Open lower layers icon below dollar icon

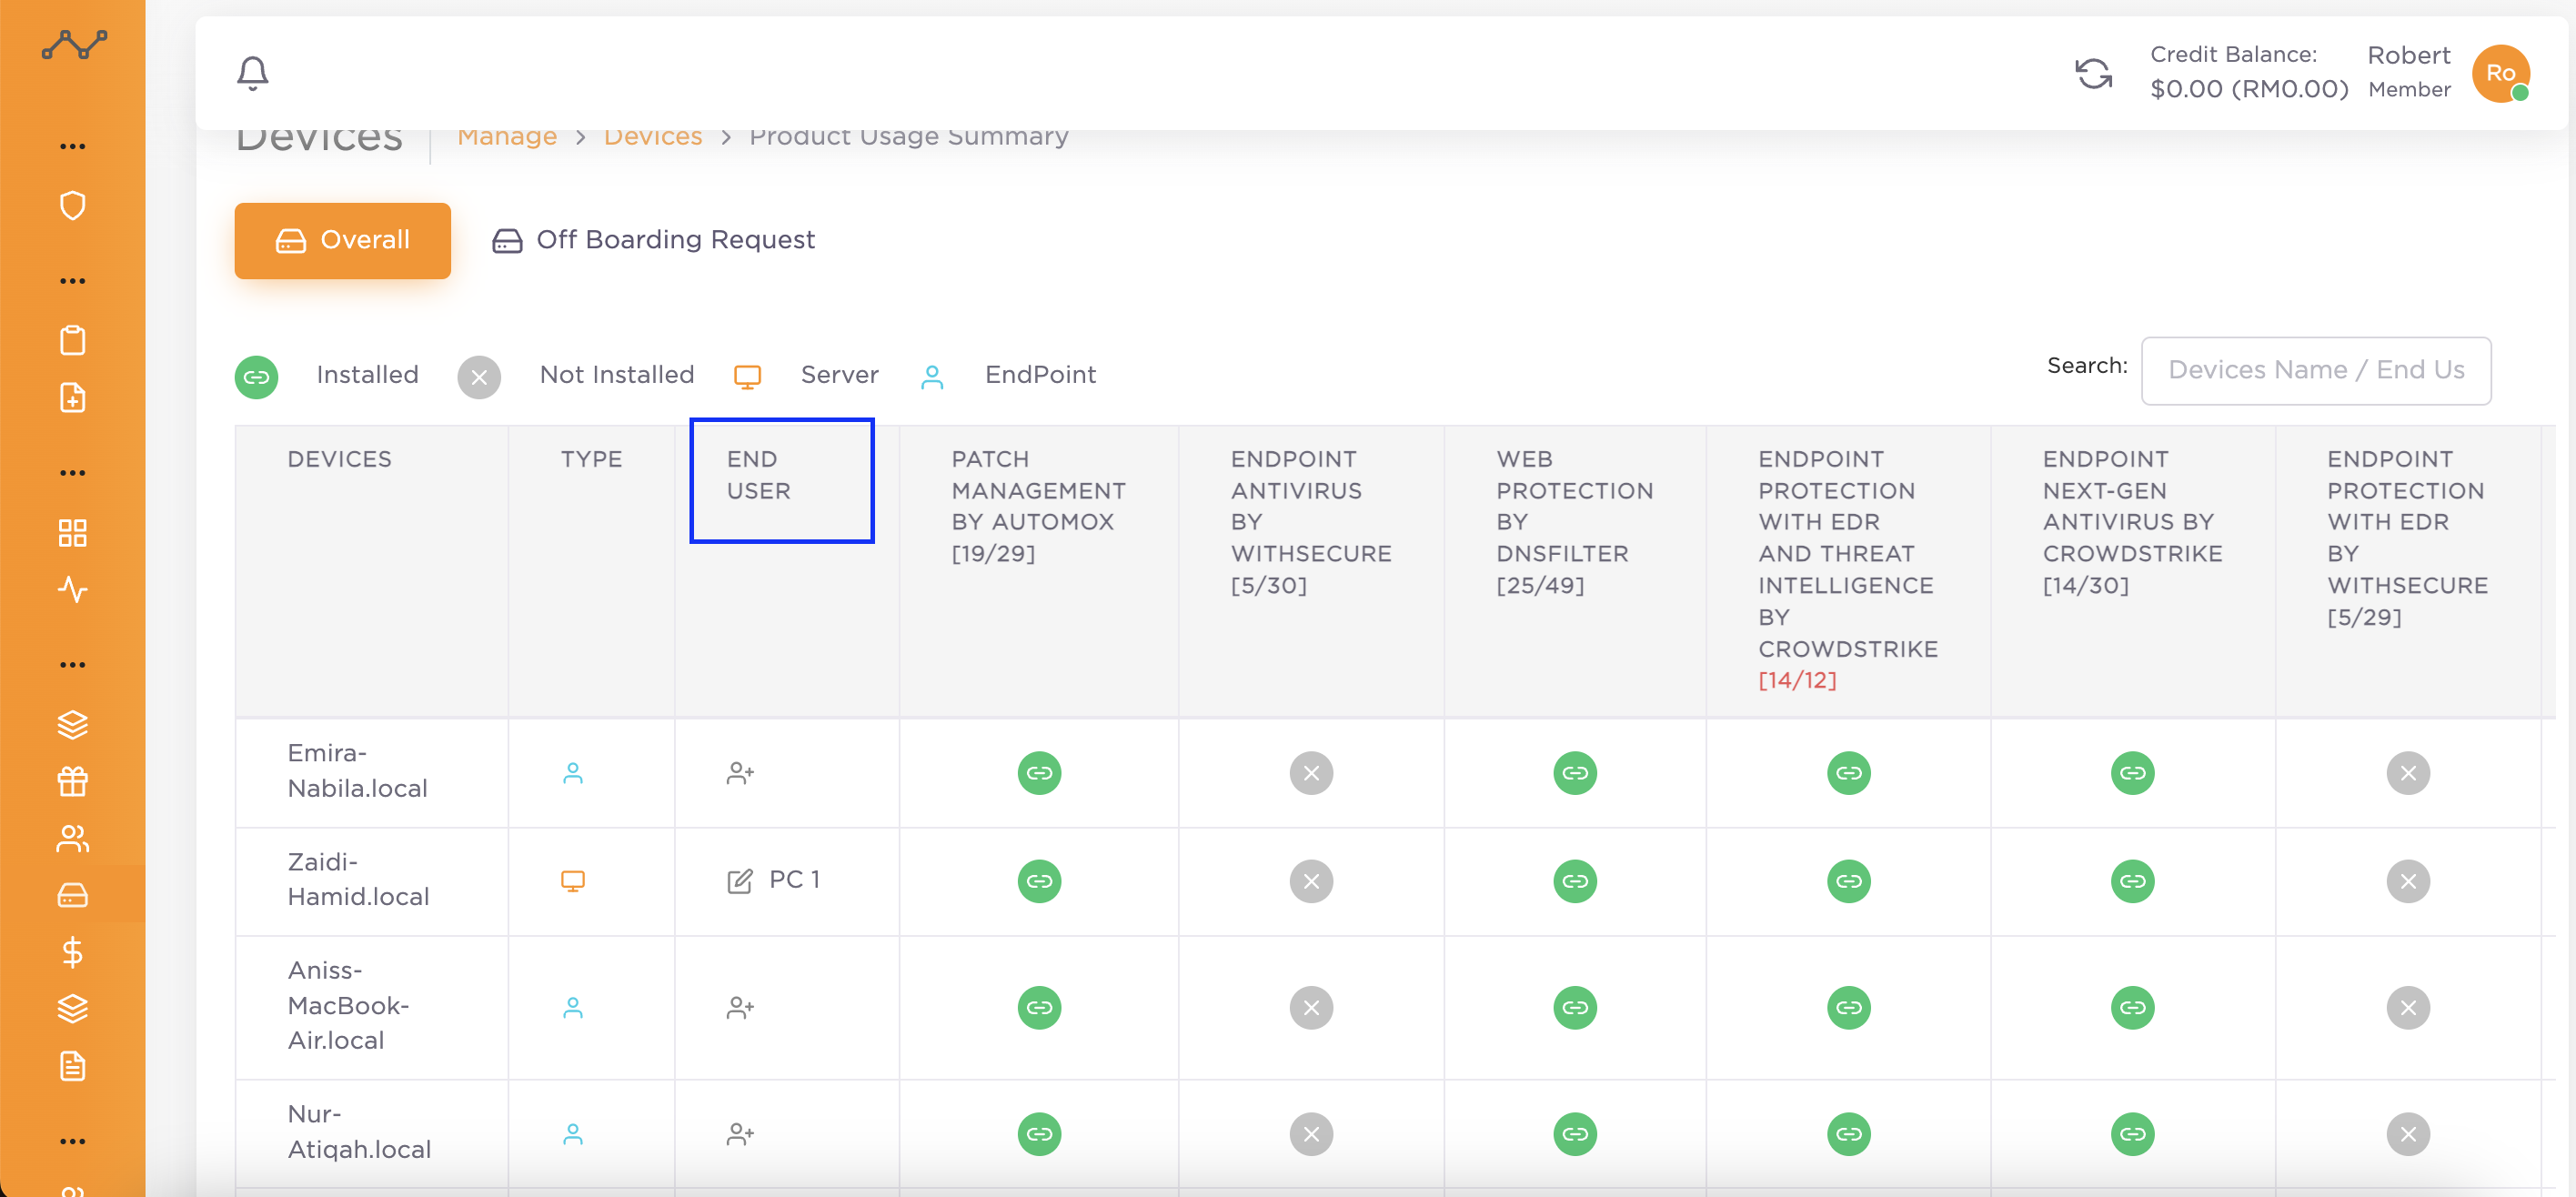[72, 1009]
